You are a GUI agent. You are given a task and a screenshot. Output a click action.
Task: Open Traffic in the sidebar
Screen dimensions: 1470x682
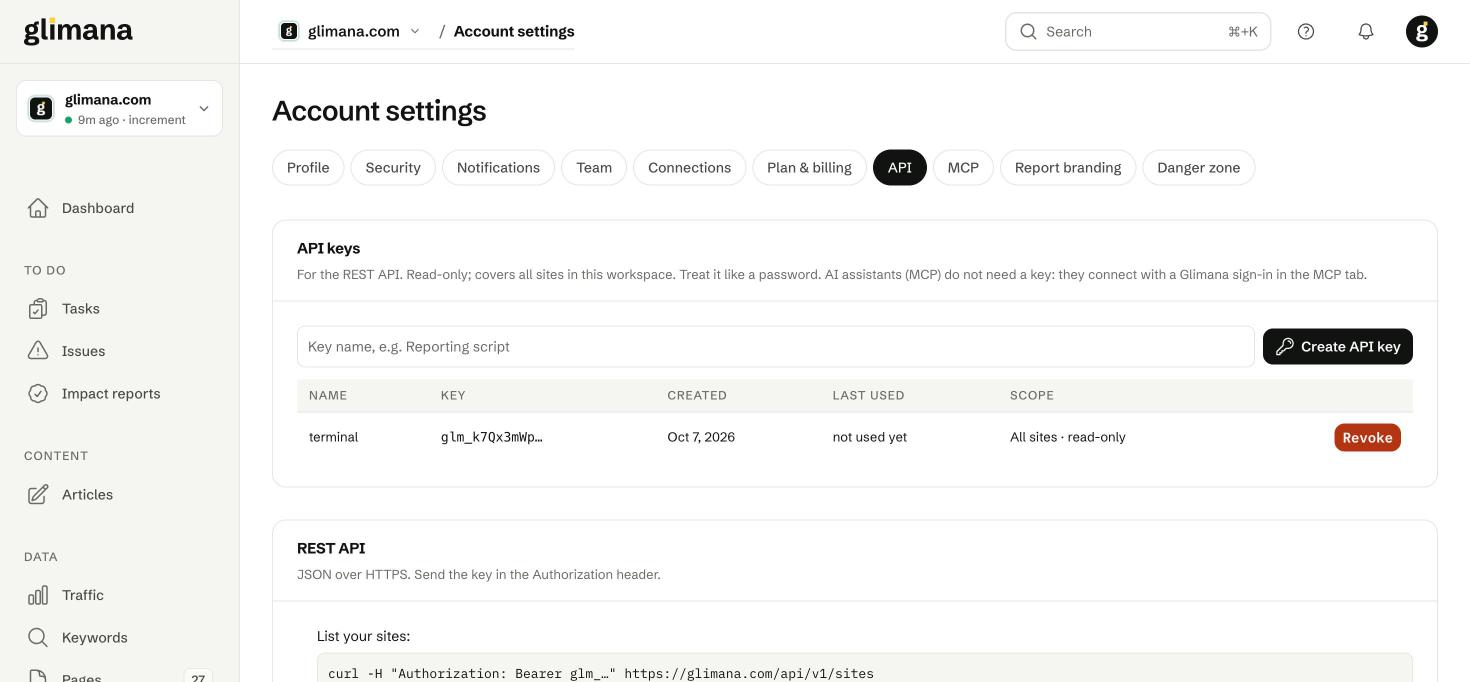pos(120,595)
